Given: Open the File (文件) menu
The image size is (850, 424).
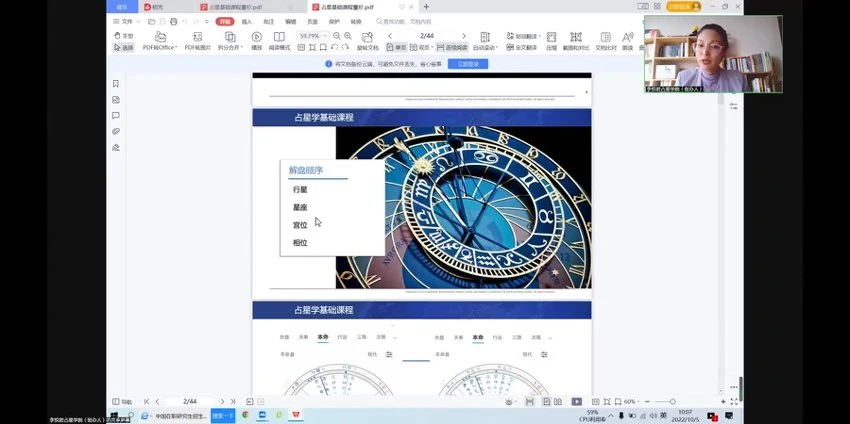Looking at the screenshot, I should (x=123, y=22).
